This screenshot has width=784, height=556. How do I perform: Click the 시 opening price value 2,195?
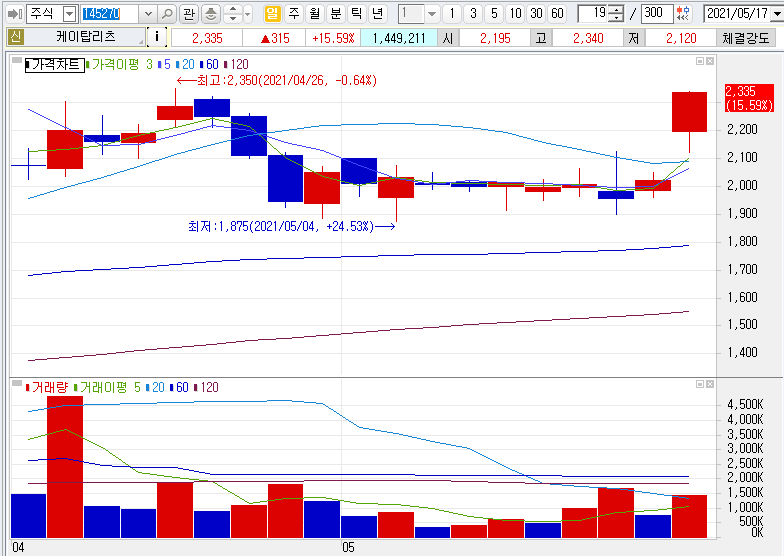pyautogui.click(x=495, y=38)
